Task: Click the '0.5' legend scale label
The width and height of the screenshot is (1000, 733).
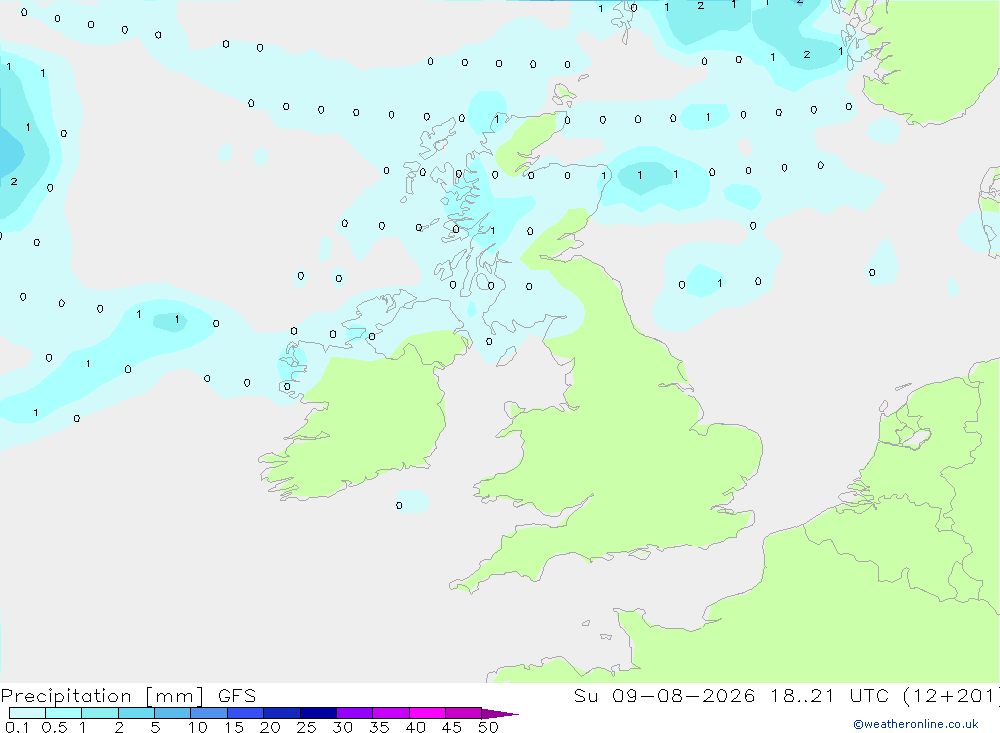Action: 54,727
